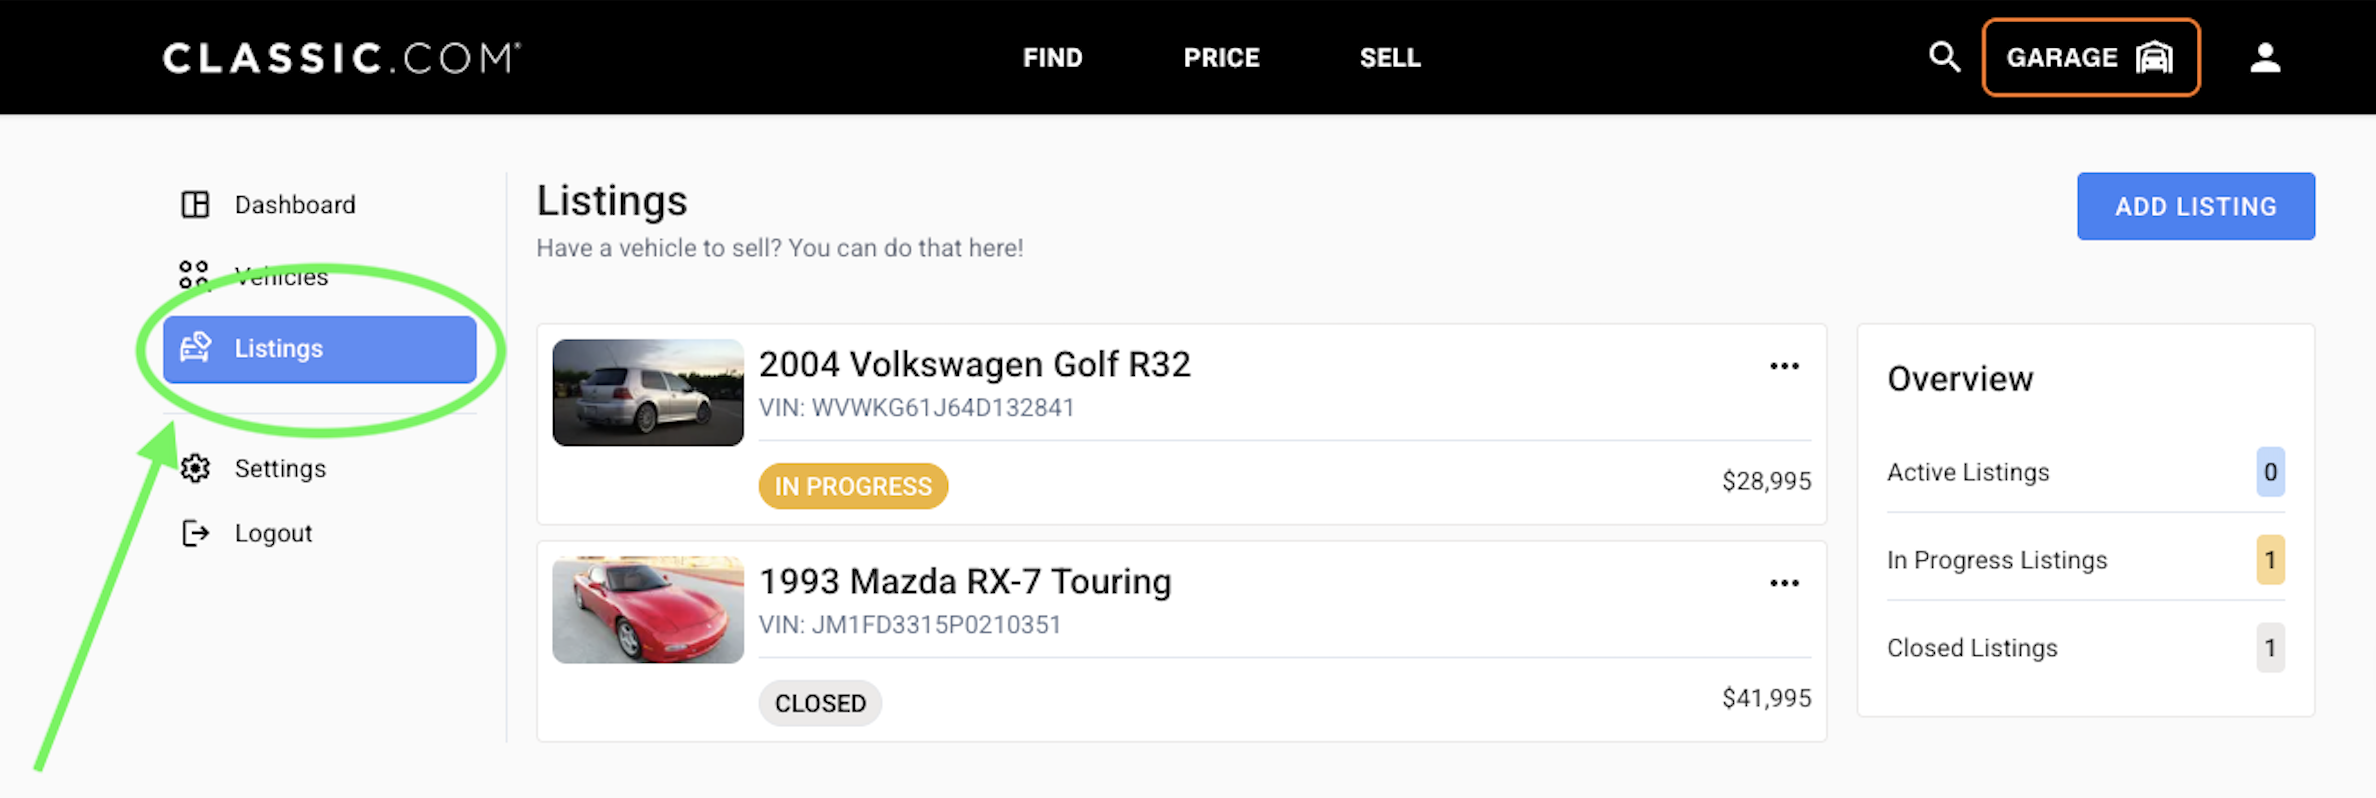
Task: Open the user profile icon
Action: (x=2265, y=58)
